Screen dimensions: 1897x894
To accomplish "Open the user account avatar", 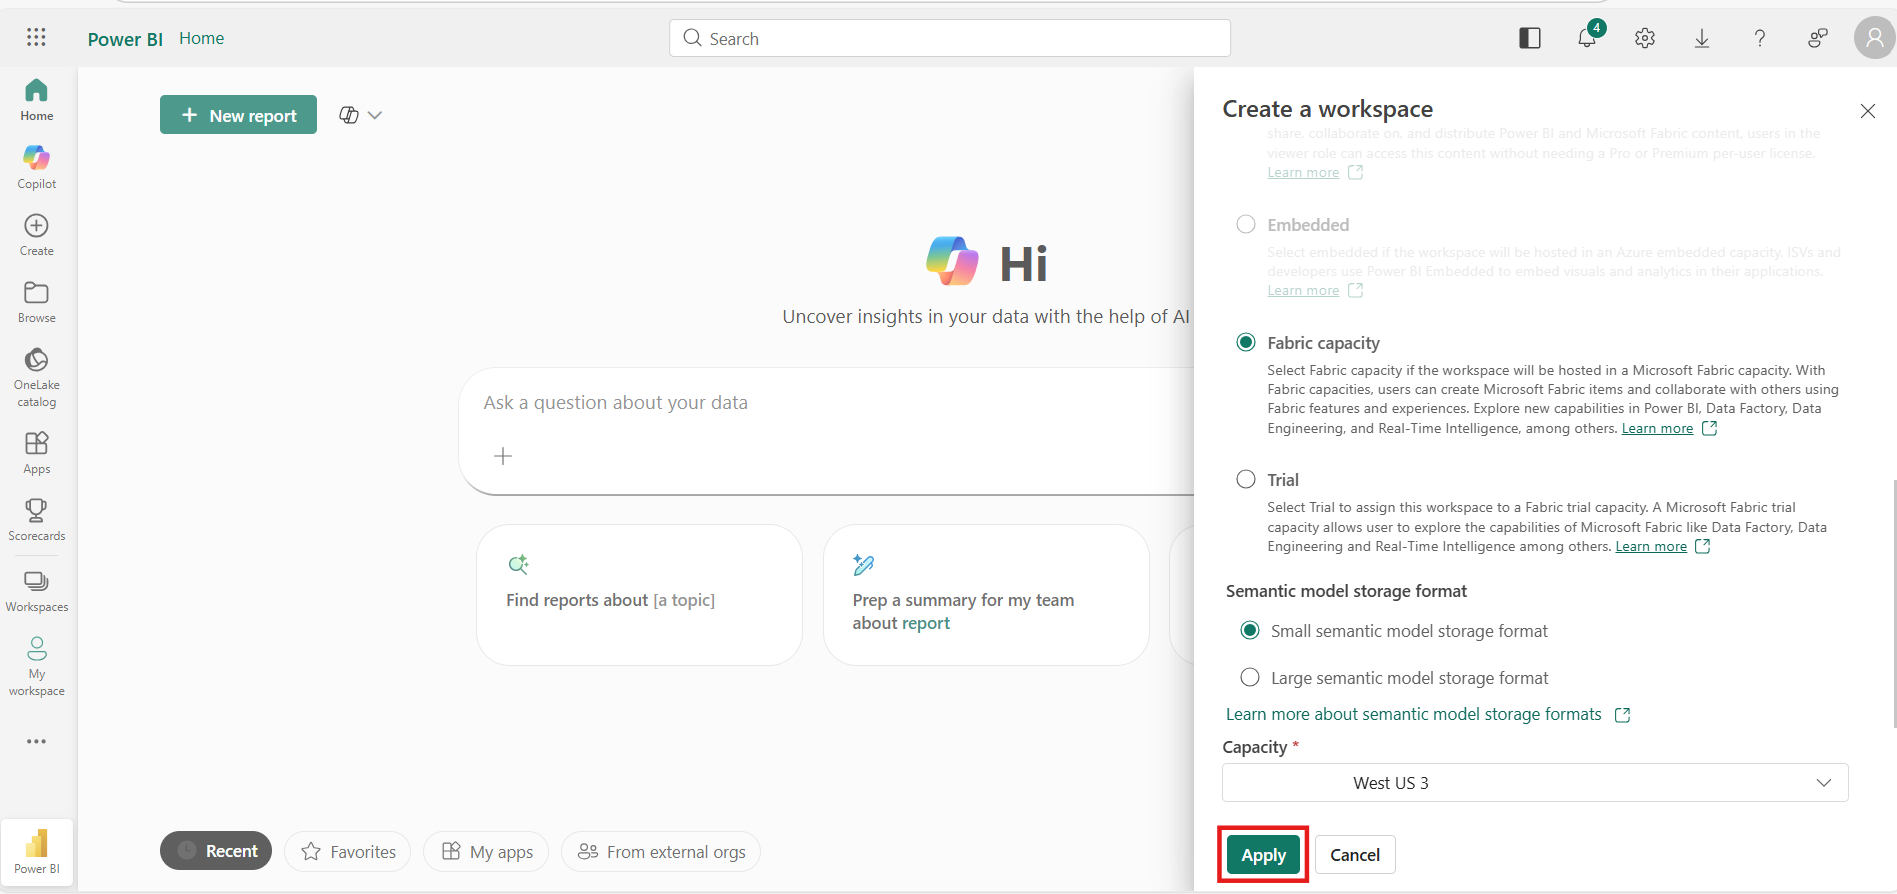I will click(x=1875, y=38).
